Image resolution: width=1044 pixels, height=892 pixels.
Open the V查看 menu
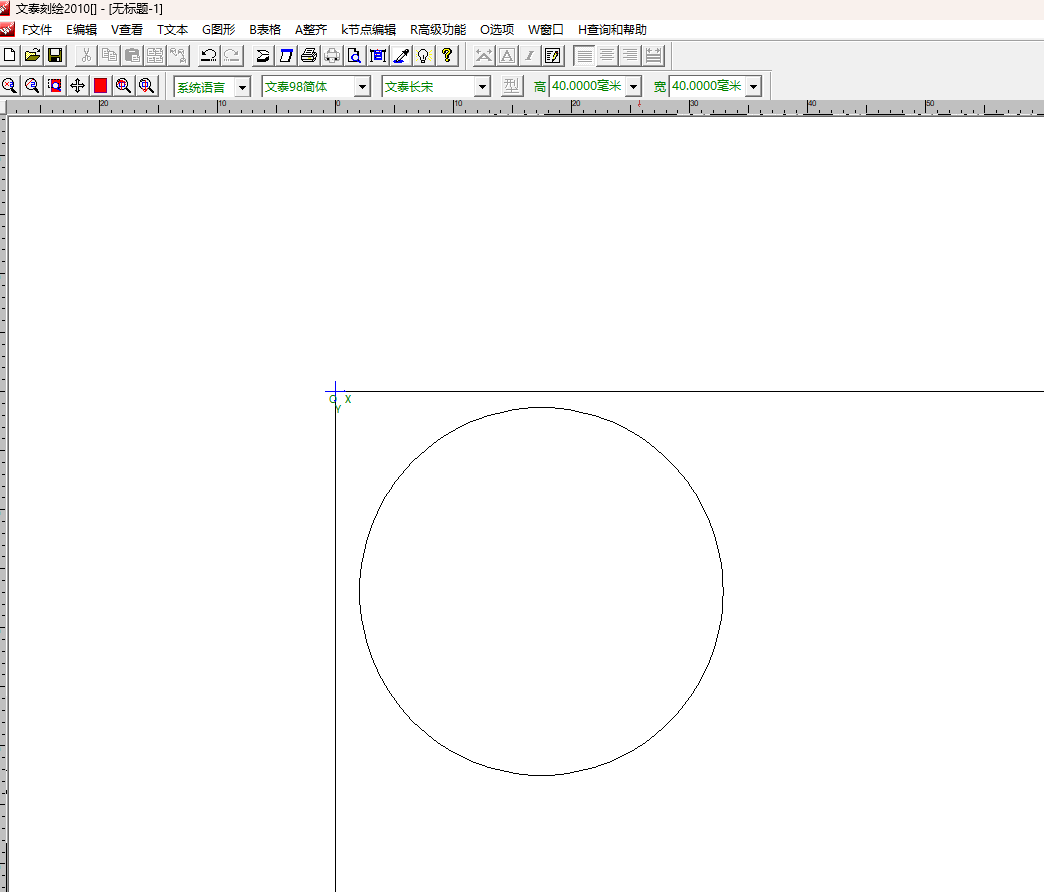pyautogui.click(x=127, y=30)
